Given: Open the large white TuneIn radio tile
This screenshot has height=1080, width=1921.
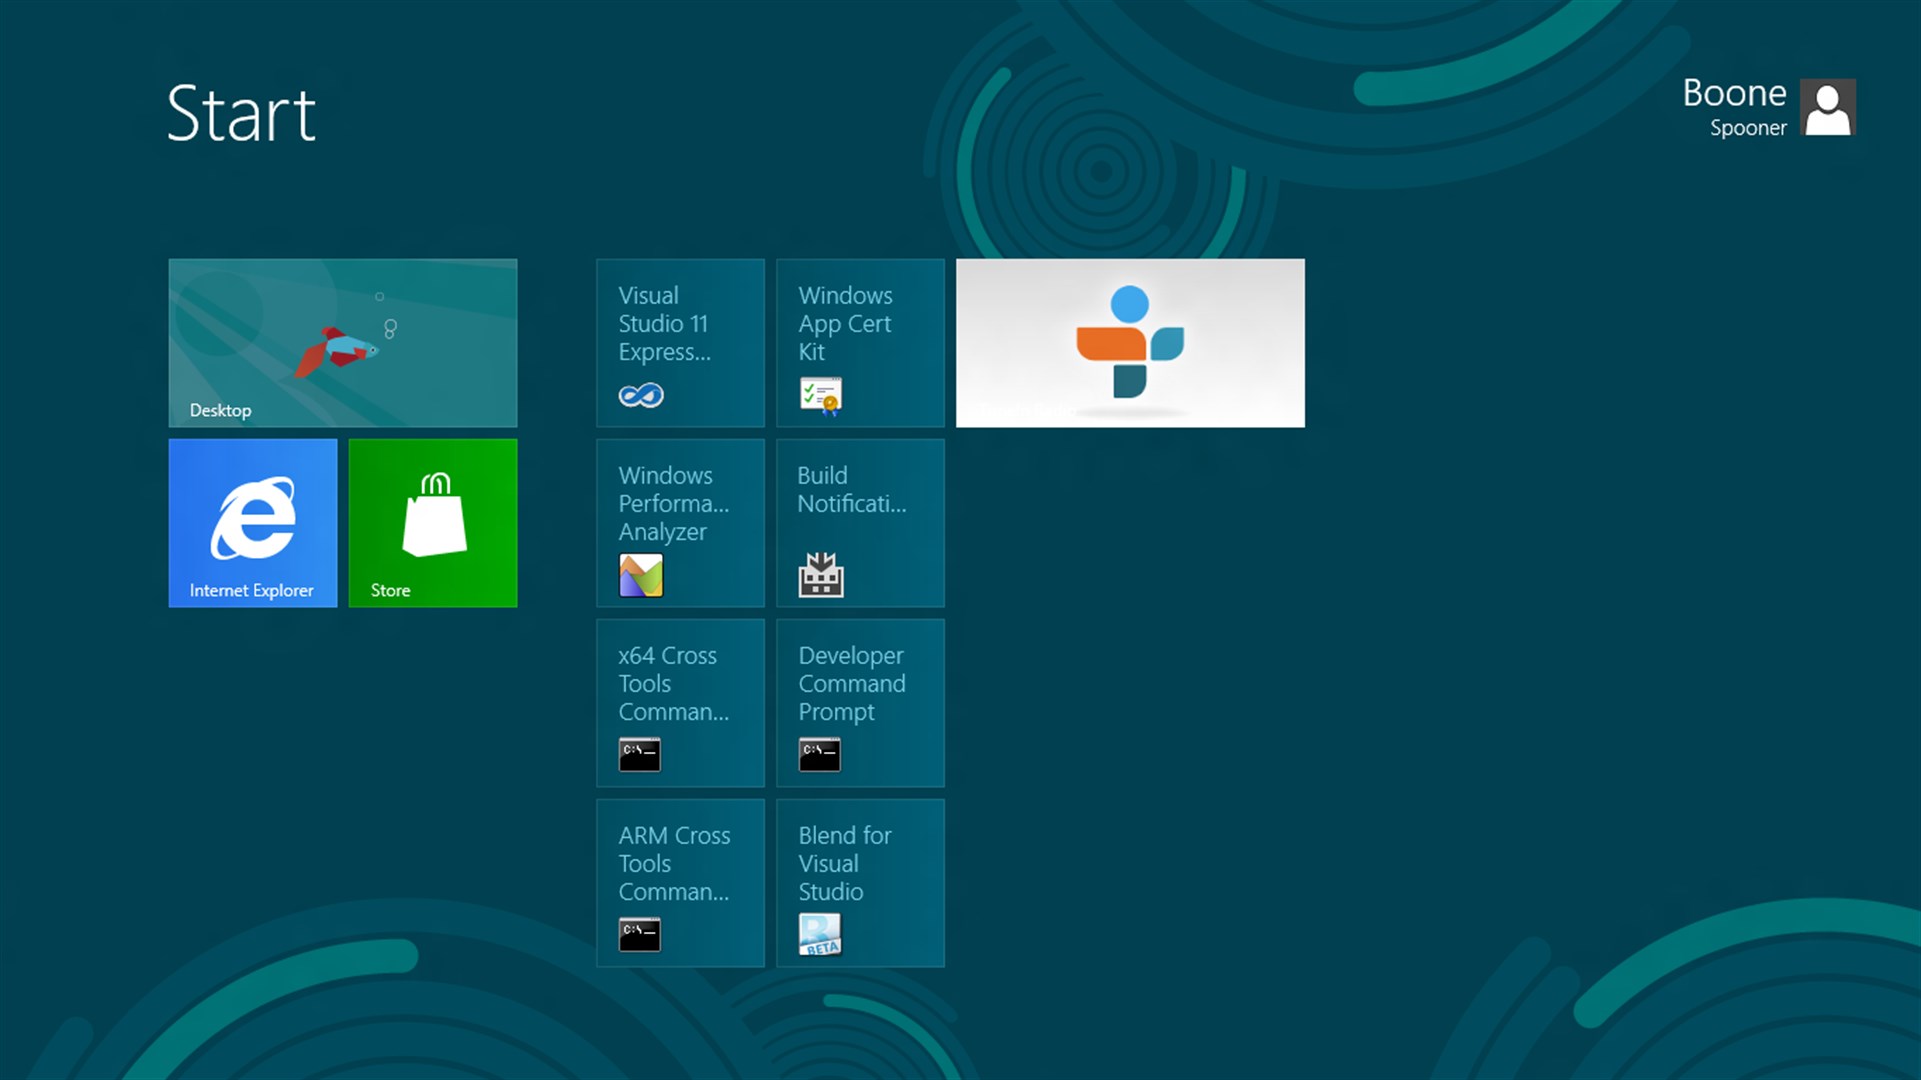Looking at the screenshot, I should pos(1130,343).
